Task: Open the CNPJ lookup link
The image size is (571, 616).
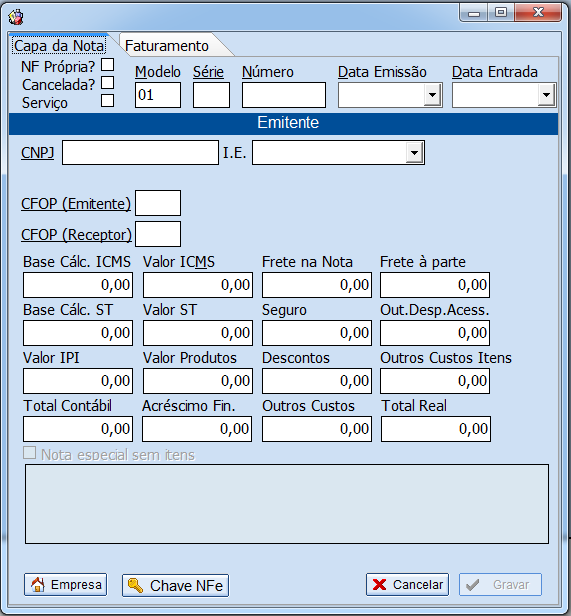Action: tap(37, 152)
